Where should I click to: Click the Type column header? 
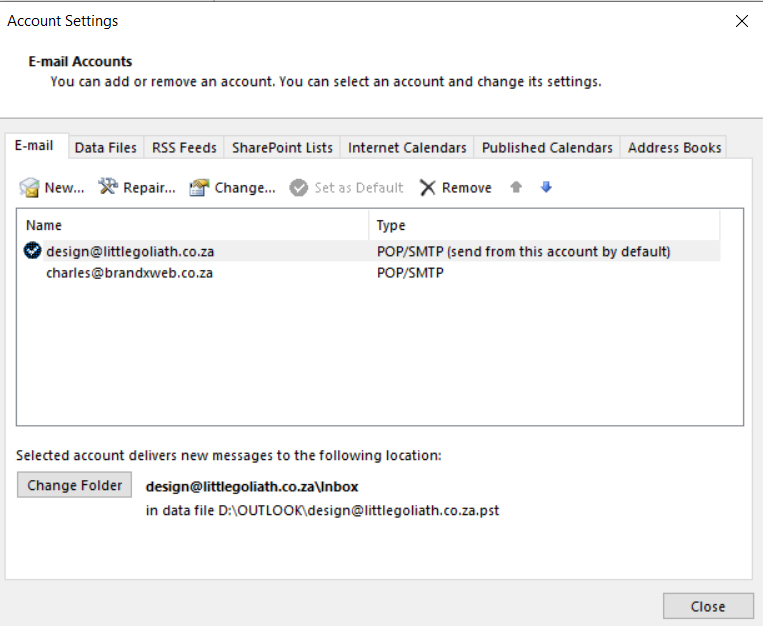pyautogui.click(x=540, y=226)
